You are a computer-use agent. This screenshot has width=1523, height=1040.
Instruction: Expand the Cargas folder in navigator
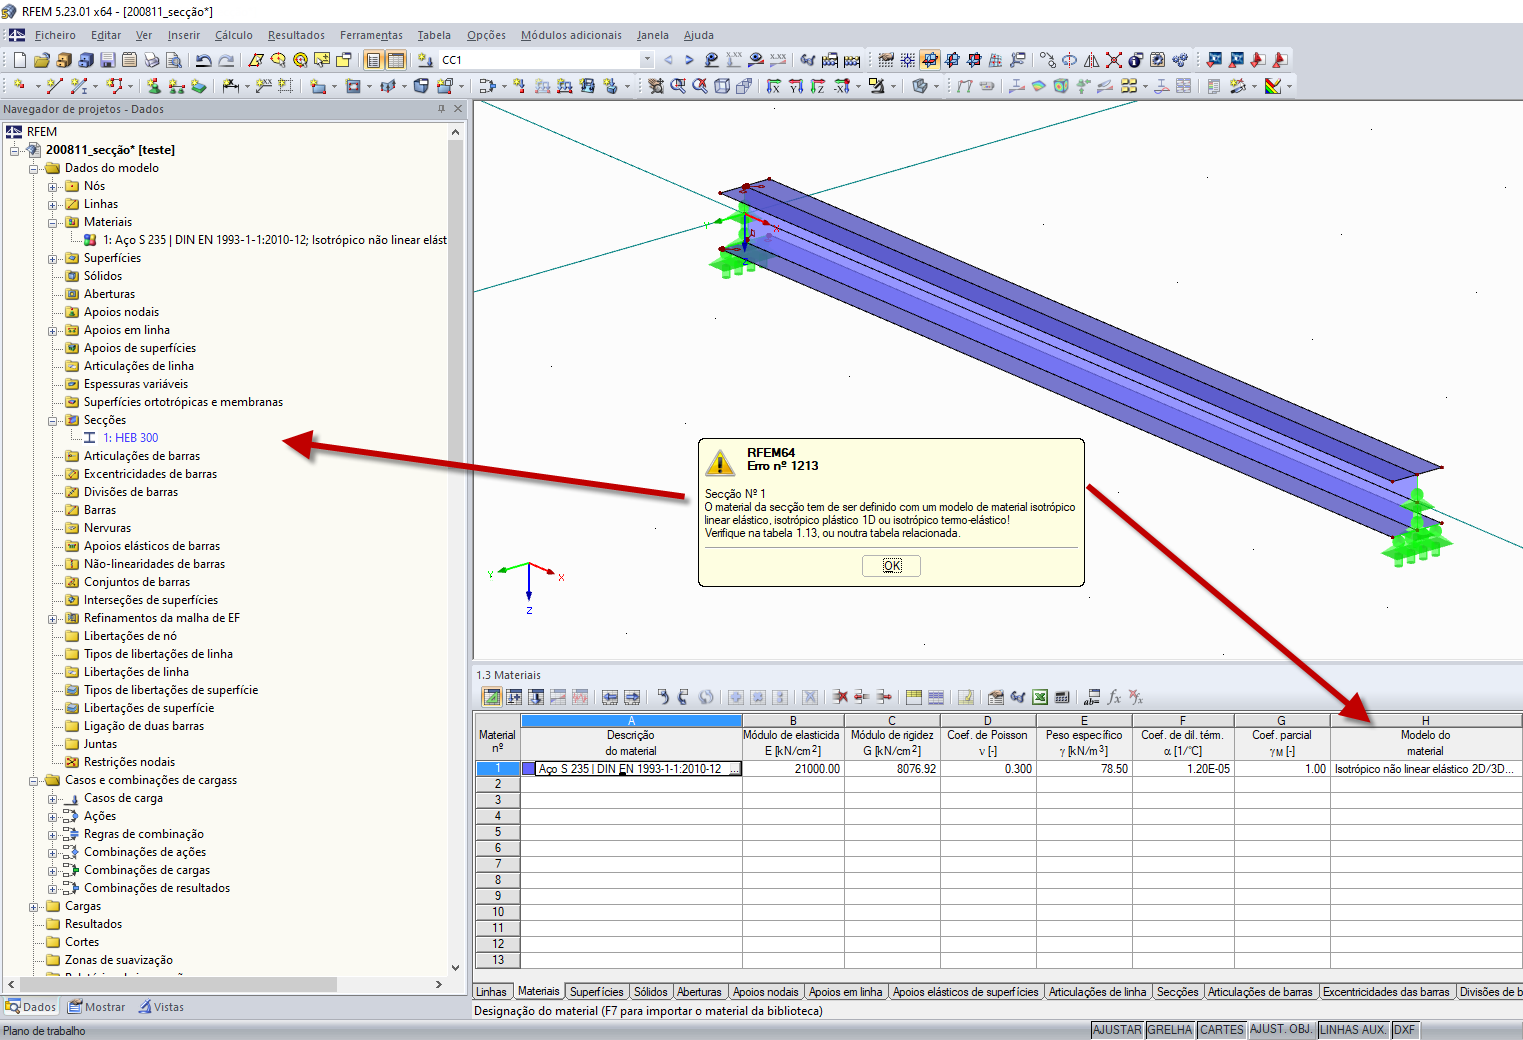pyautogui.click(x=34, y=906)
